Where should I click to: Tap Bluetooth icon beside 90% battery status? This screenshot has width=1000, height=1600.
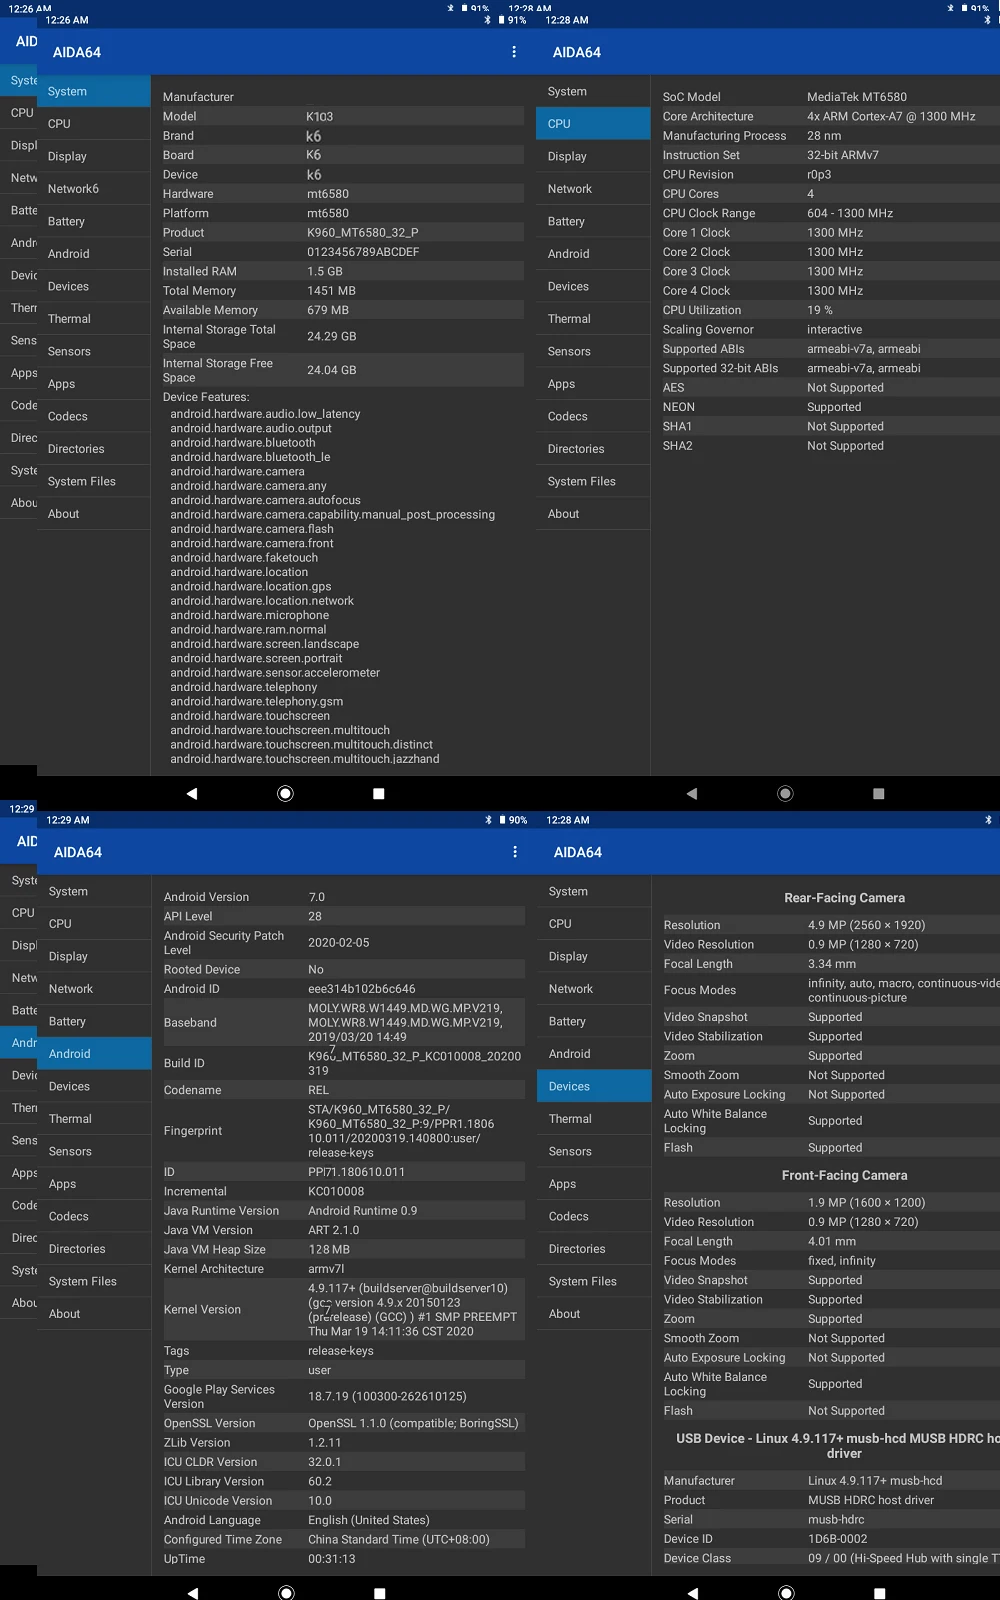[489, 820]
